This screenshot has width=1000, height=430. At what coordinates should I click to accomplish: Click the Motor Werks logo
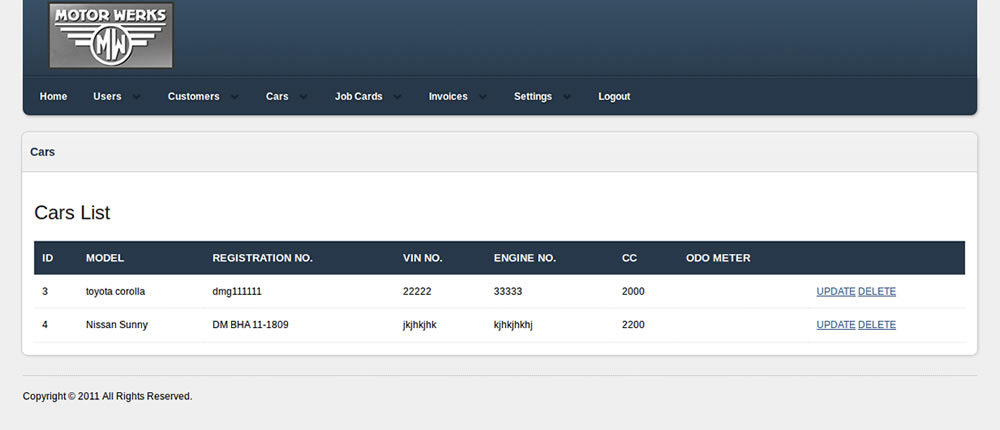[111, 35]
